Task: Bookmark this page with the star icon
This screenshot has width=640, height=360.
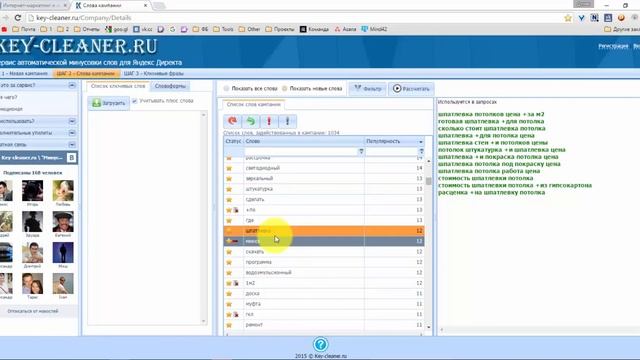Action: (x=568, y=18)
